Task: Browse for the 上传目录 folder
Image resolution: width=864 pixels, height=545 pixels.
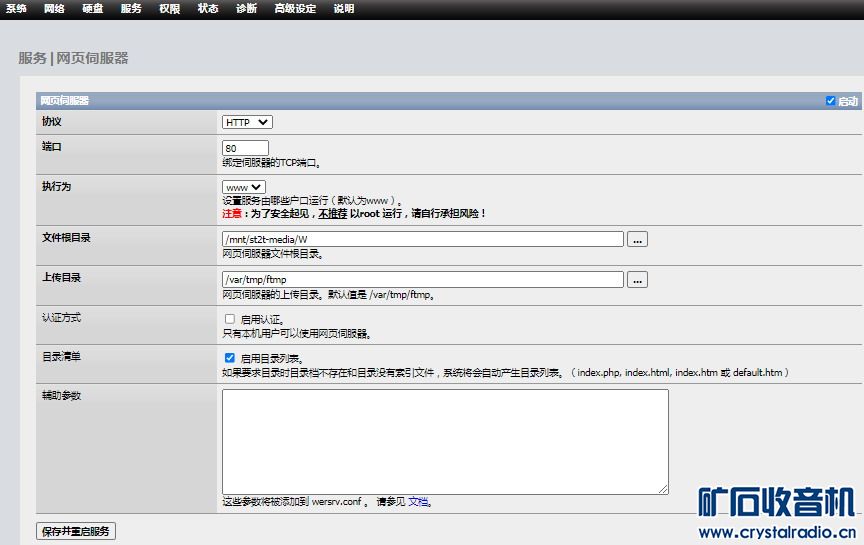Action: (638, 279)
